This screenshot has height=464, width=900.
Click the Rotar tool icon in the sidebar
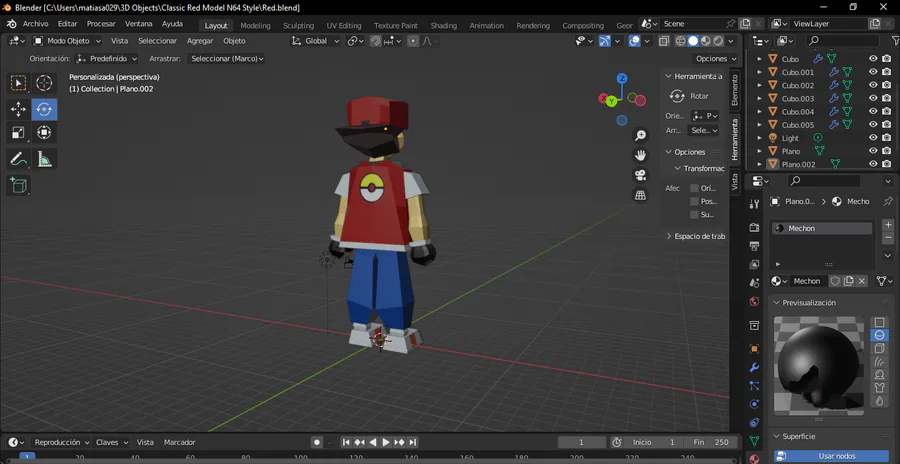tap(677, 96)
